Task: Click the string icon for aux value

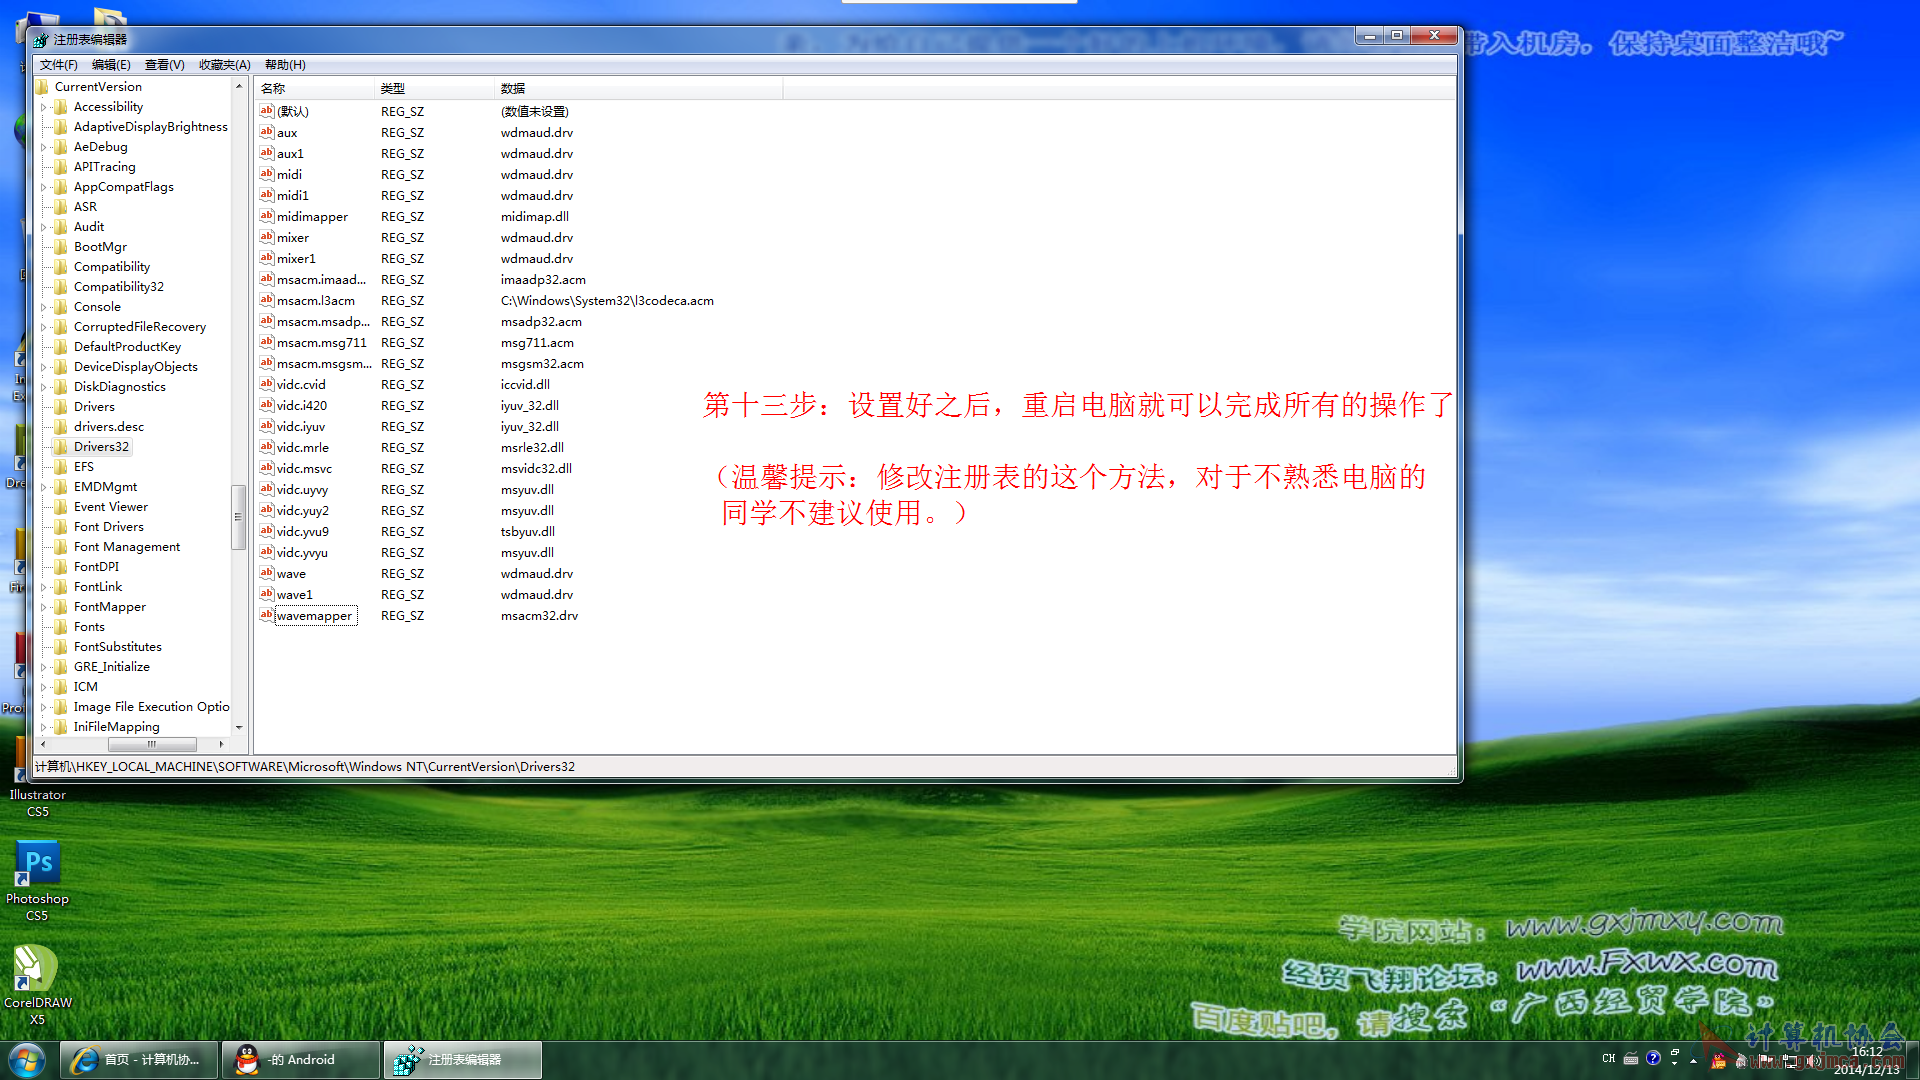Action: click(x=267, y=132)
